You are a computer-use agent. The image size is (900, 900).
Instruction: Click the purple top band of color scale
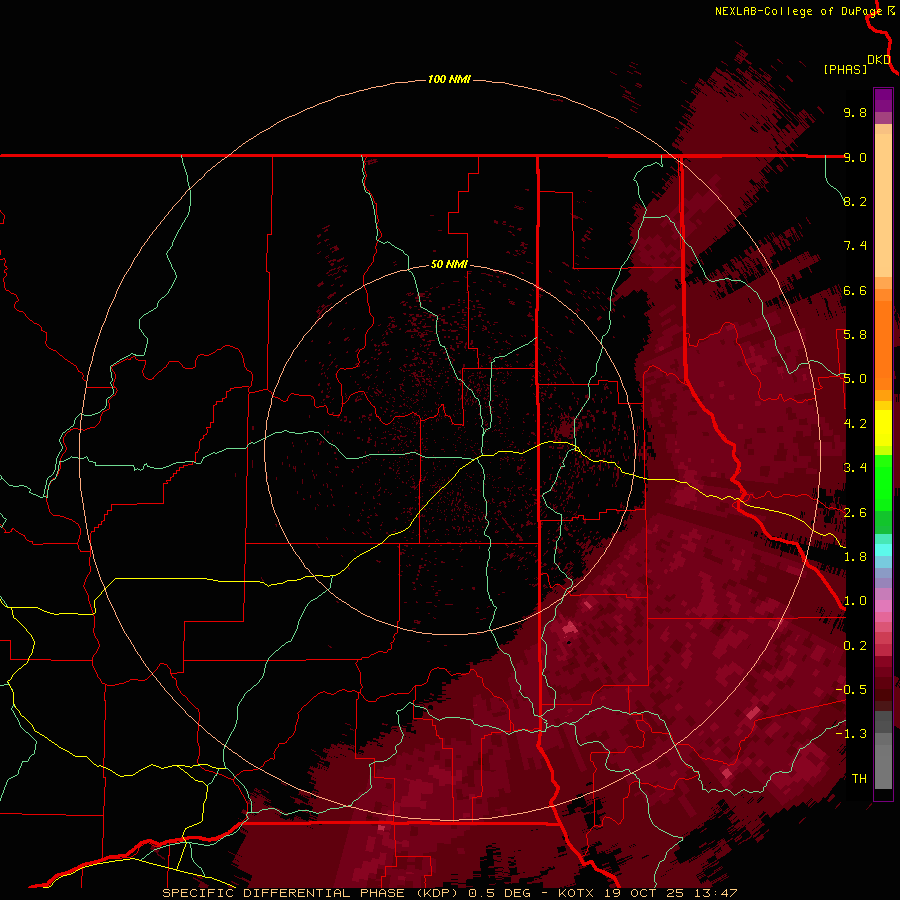tap(883, 100)
